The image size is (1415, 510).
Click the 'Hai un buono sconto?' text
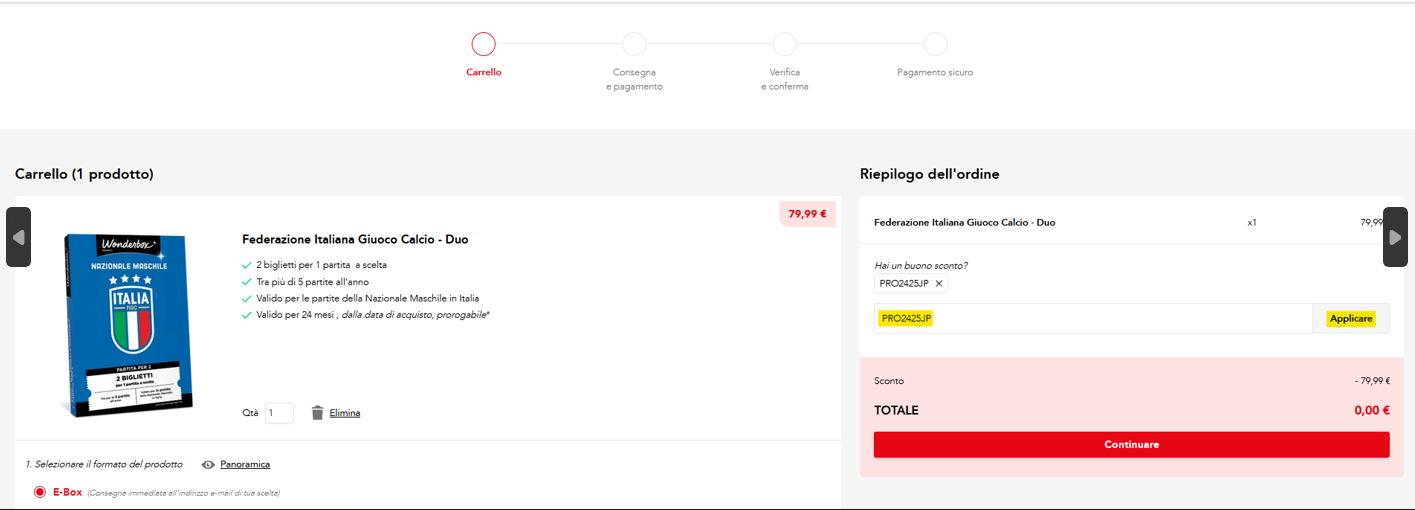921,265
